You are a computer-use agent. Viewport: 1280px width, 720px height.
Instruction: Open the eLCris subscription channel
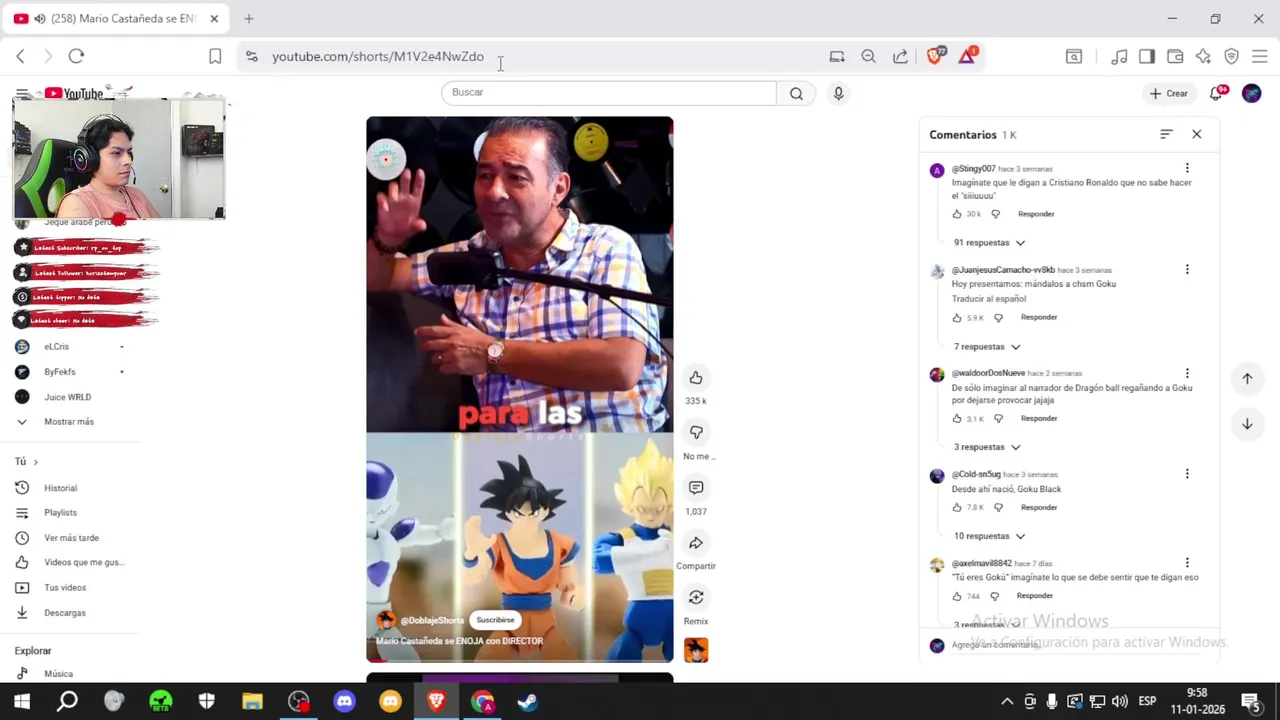tap(56, 347)
